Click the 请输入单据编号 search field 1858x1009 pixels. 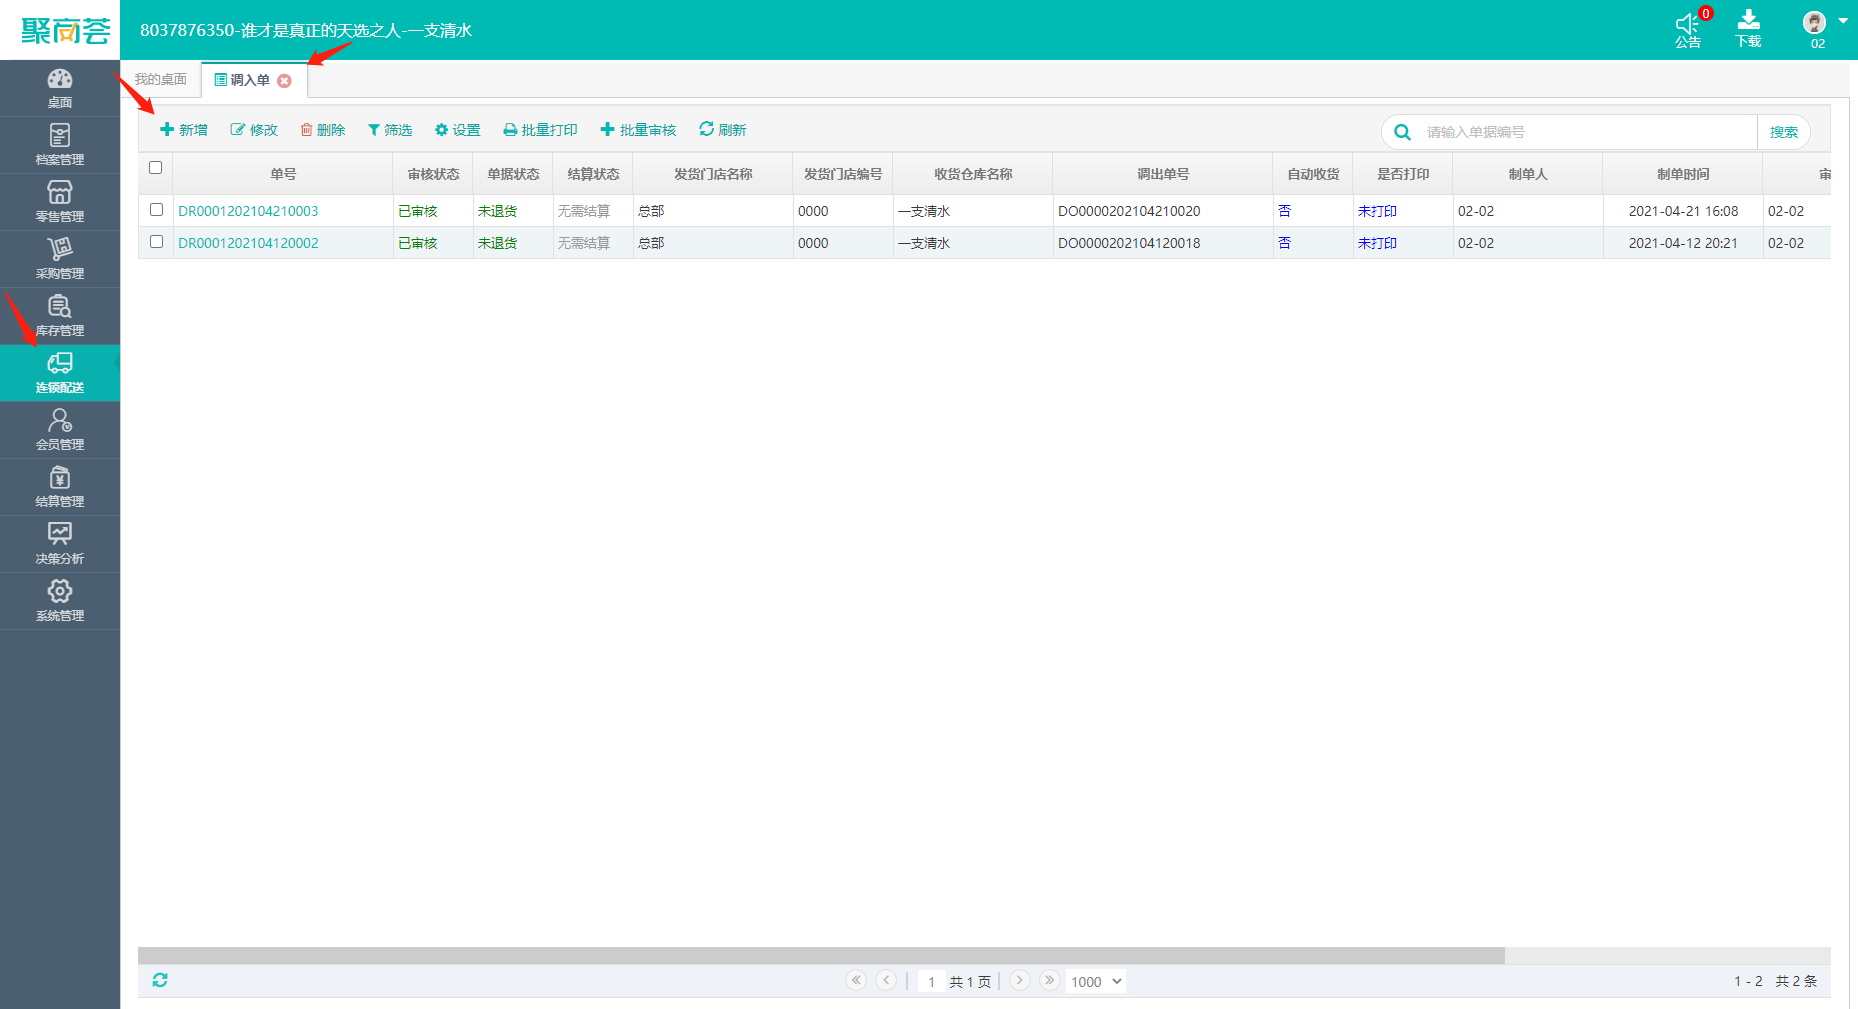[1588, 132]
